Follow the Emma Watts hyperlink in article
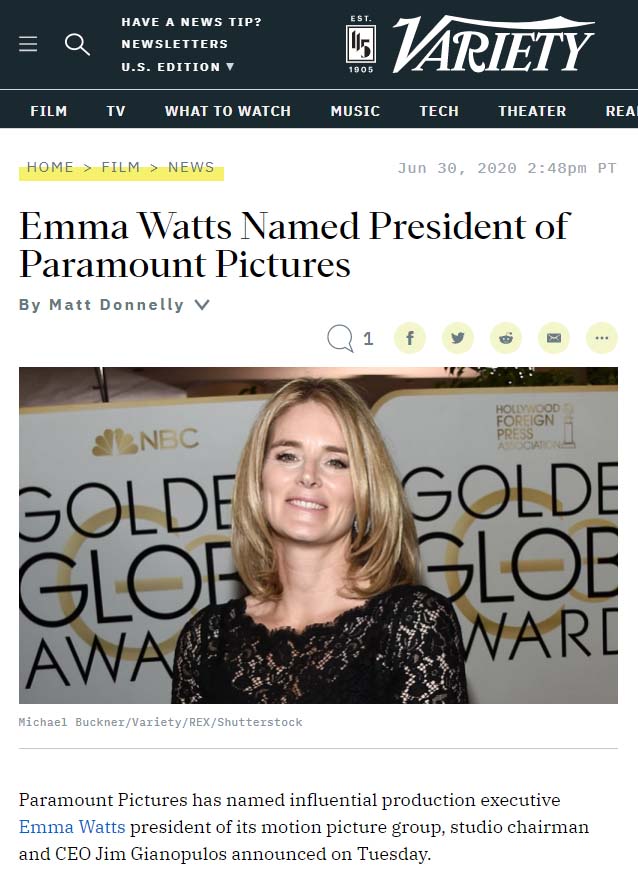The image size is (638, 875). pyautogui.click(x=72, y=826)
